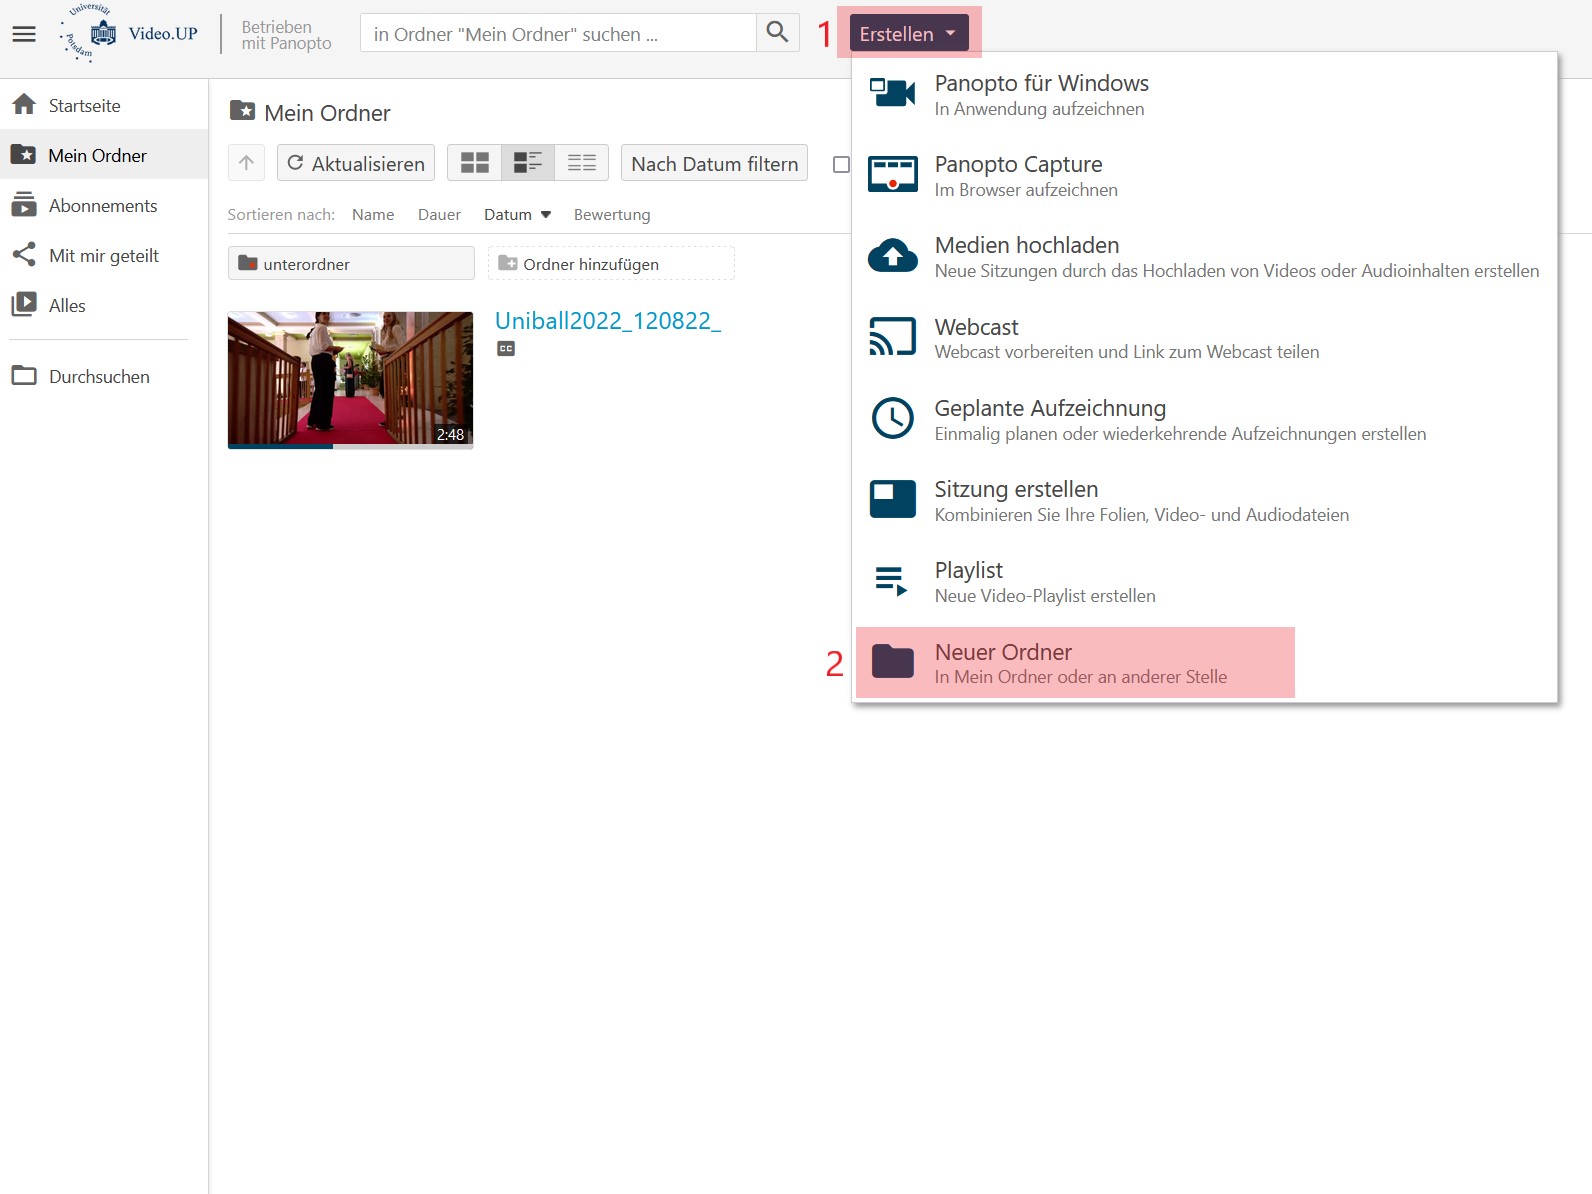Expand the Erstellen dropdown button
1592x1194 pixels.
pyautogui.click(x=908, y=33)
